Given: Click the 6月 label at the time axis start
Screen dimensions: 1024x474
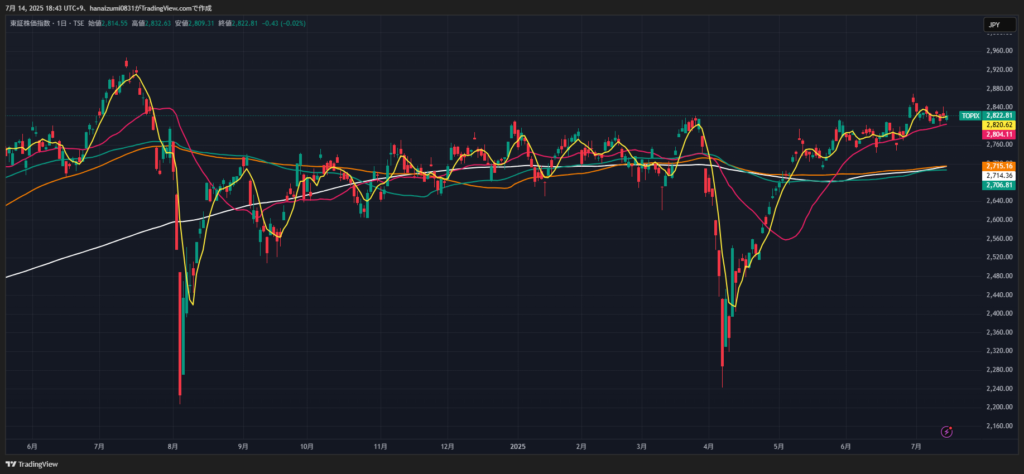Looking at the screenshot, I should tap(32, 447).
